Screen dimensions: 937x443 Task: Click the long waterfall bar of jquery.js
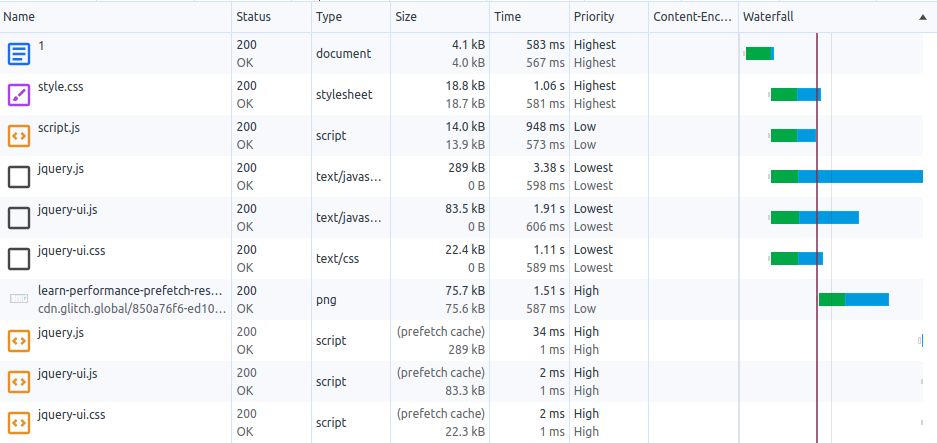point(847,176)
